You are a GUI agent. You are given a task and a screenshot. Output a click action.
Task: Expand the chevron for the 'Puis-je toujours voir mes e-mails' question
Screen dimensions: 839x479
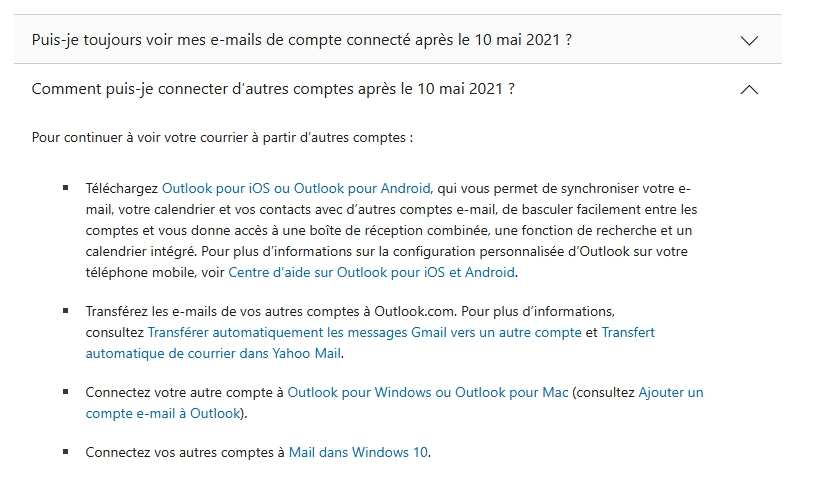click(x=749, y=41)
